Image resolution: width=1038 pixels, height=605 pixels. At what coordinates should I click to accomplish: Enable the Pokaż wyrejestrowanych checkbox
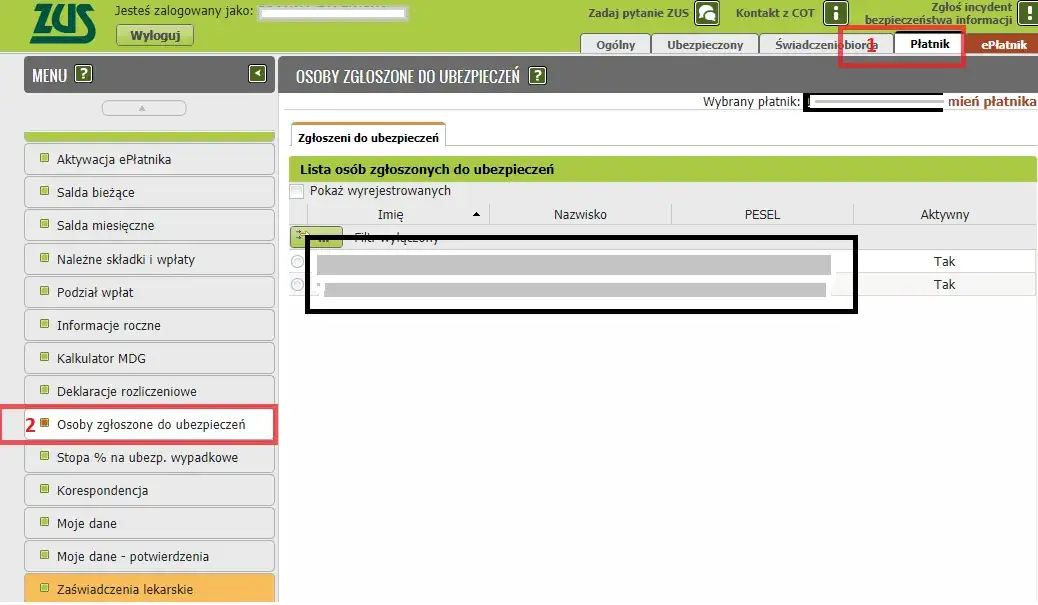point(297,191)
